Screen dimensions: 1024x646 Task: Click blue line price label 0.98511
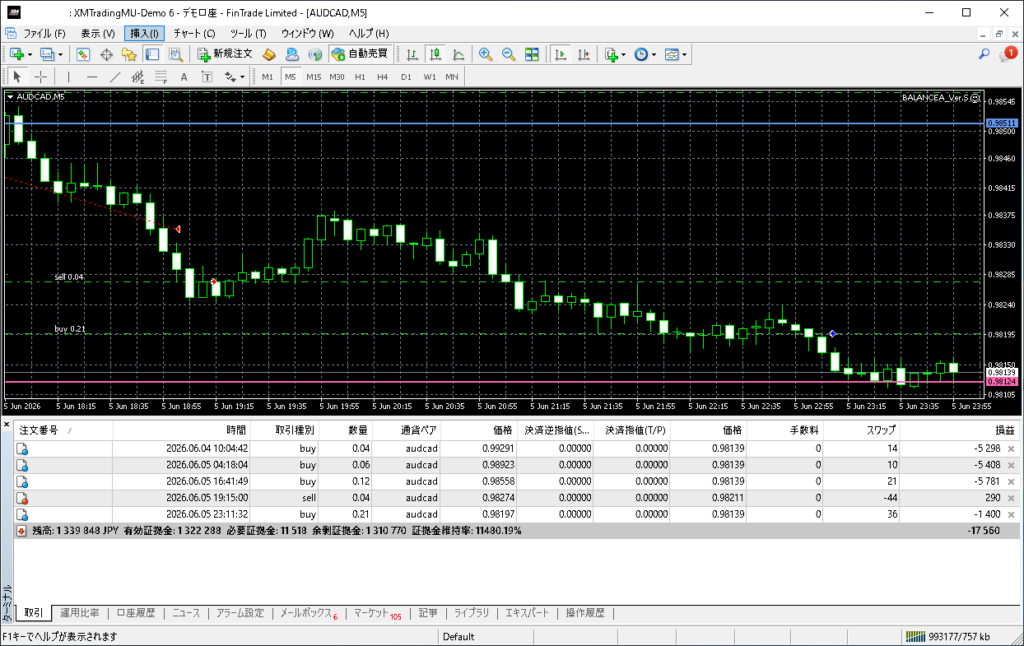[x=1002, y=123]
